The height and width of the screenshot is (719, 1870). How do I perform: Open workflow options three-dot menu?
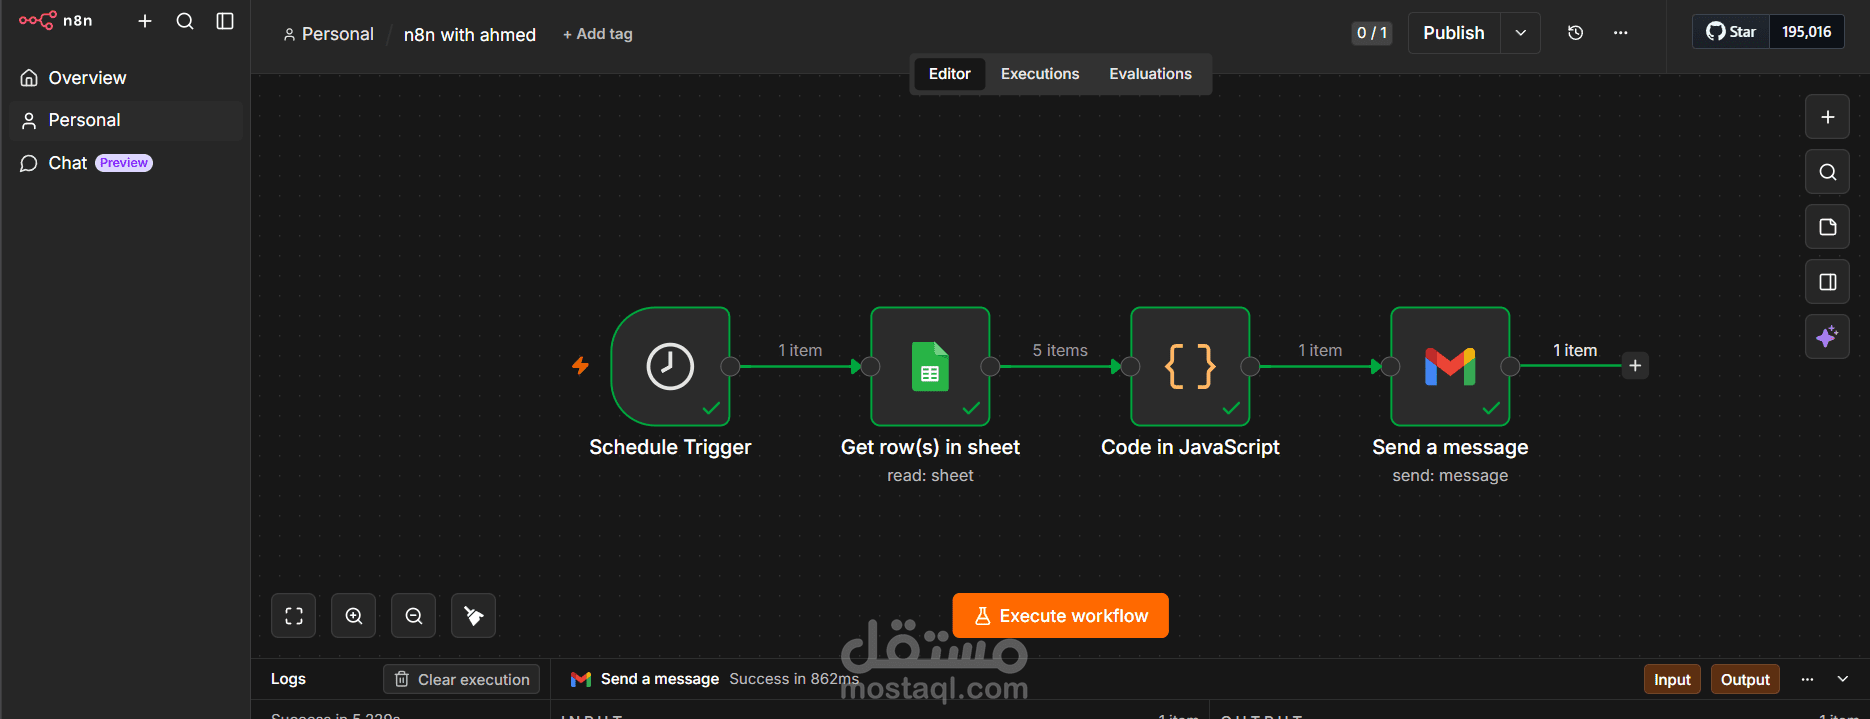tap(1621, 33)
